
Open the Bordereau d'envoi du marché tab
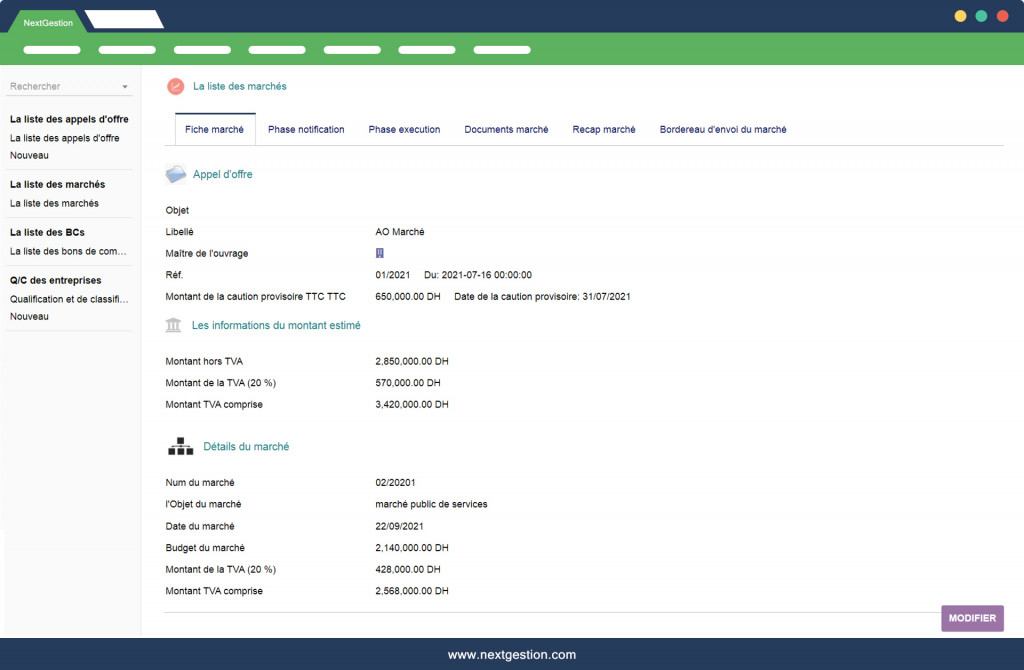(x=723, y=130)
